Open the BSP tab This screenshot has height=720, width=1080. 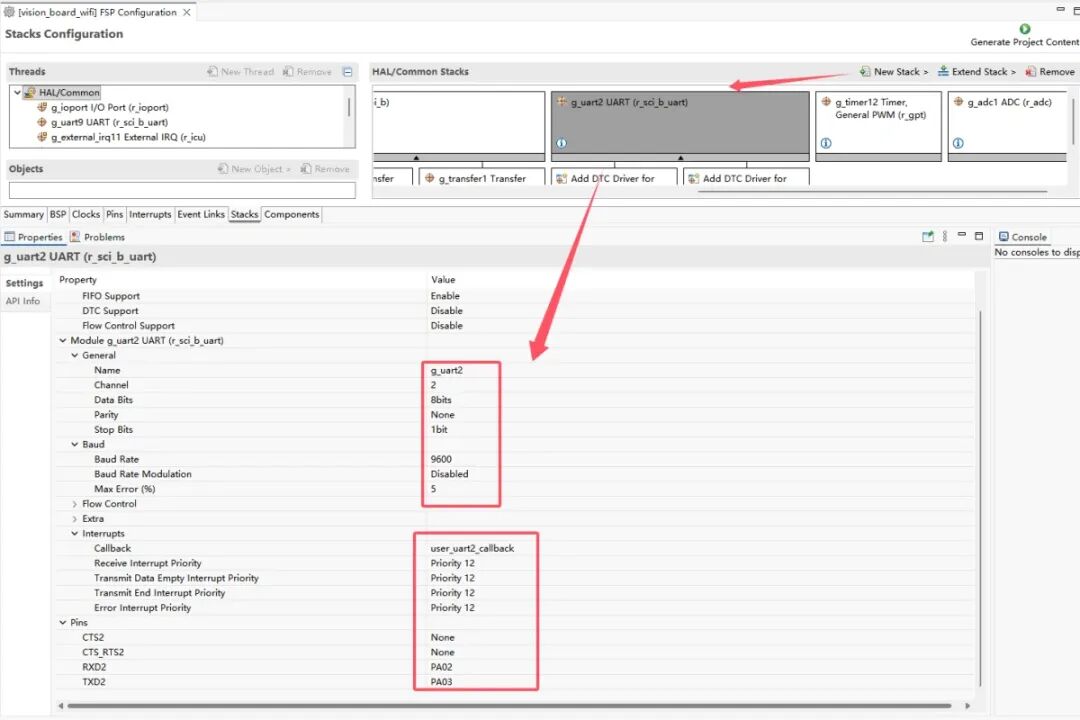(x=58, y=215)
